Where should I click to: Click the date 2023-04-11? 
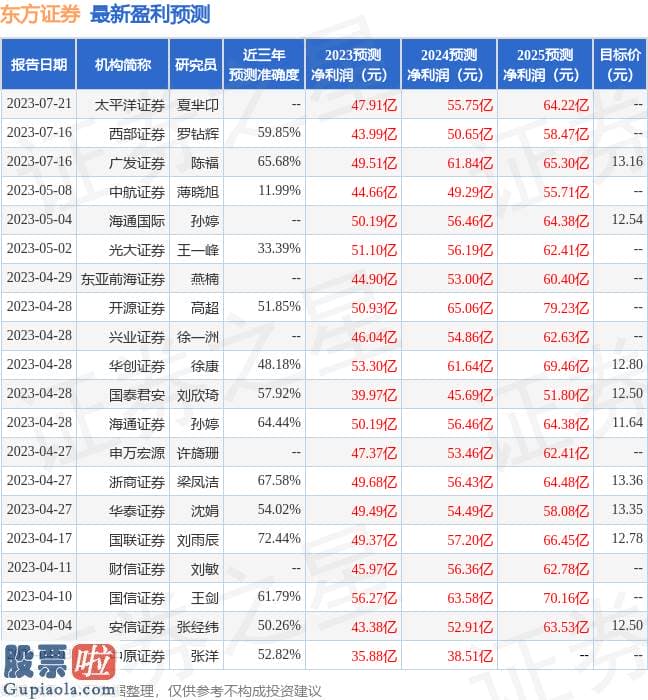click(x=39, y=568)
